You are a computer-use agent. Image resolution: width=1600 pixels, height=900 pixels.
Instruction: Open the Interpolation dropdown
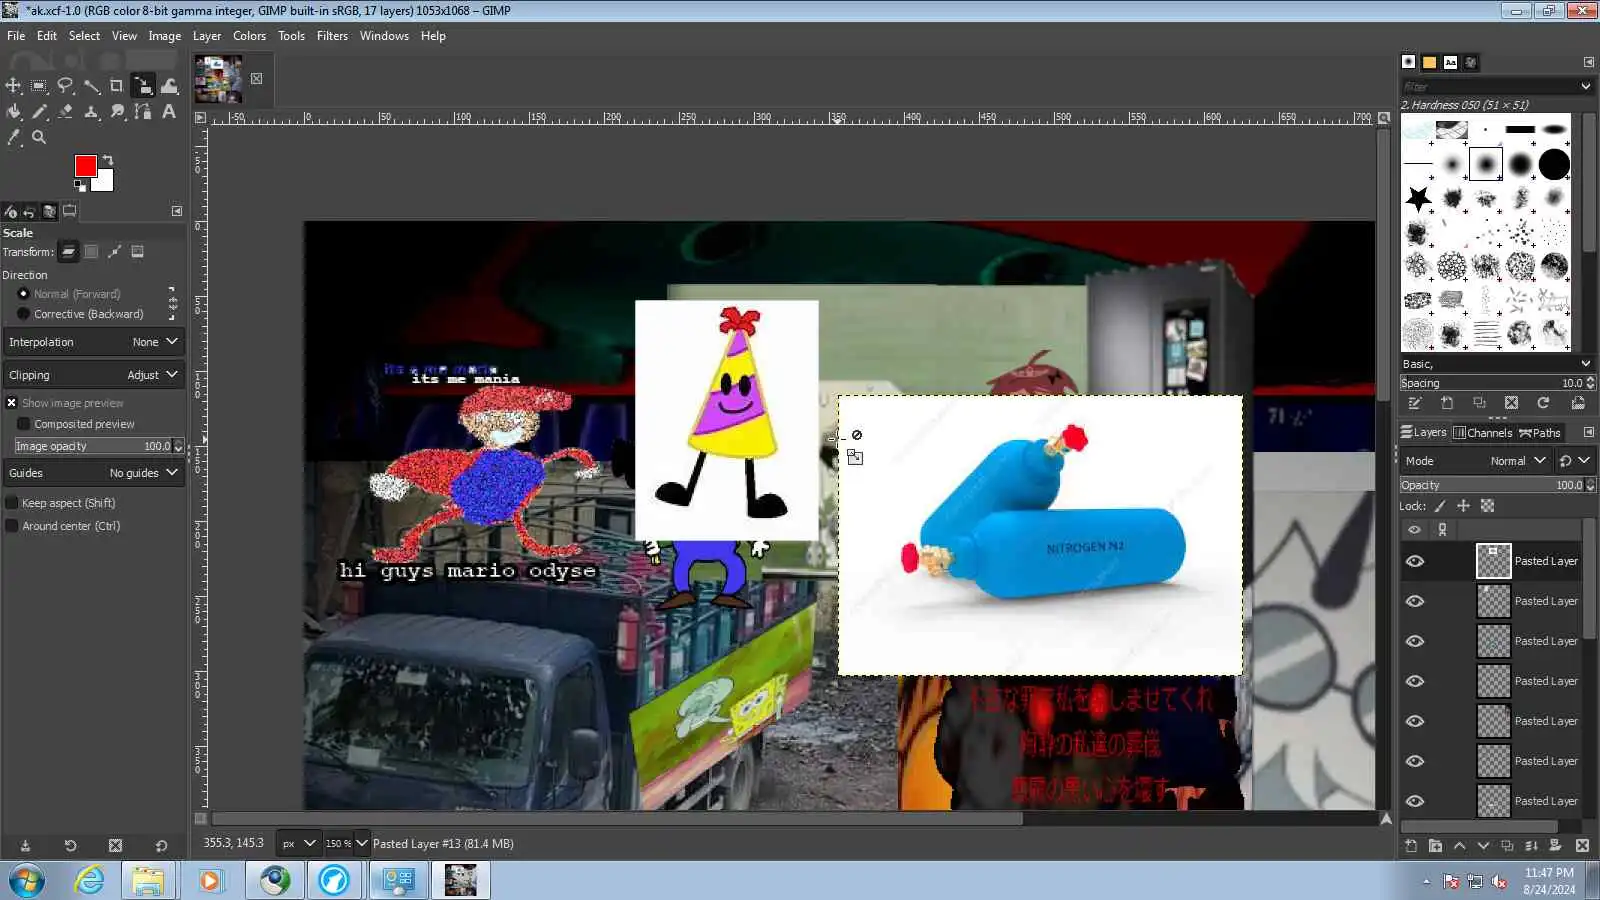pyautogui.click(x=94, y=342)
